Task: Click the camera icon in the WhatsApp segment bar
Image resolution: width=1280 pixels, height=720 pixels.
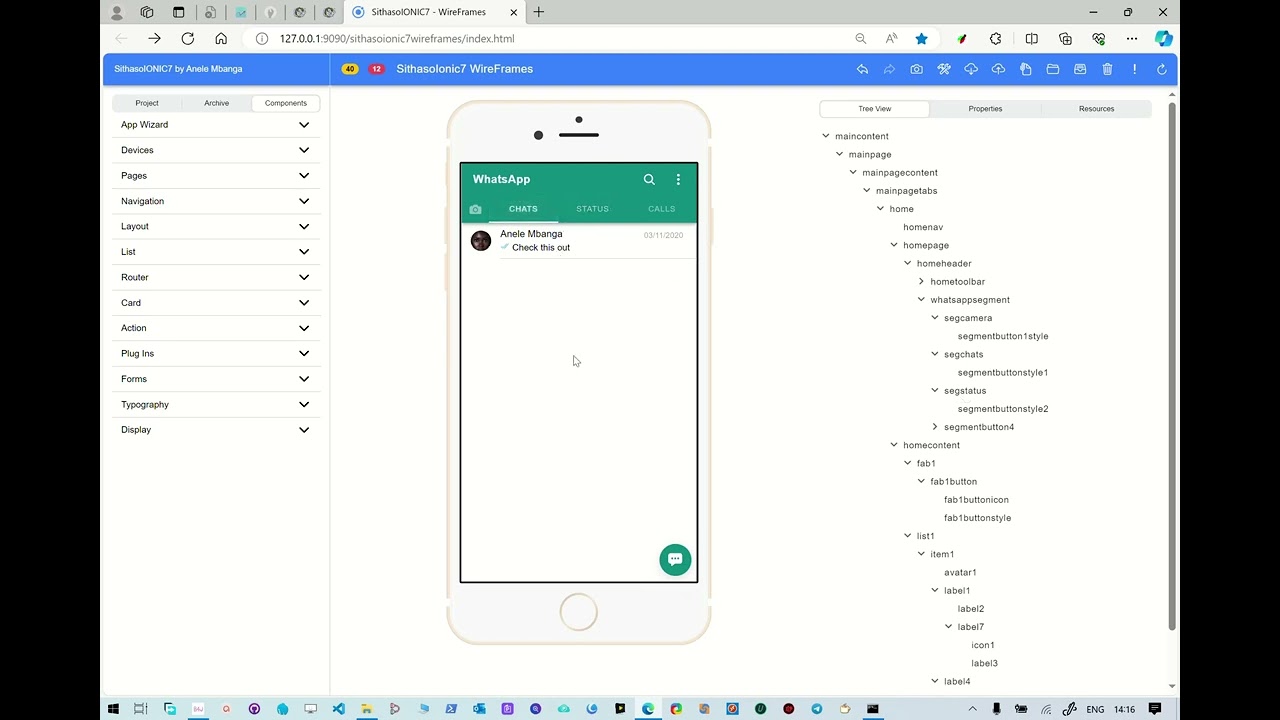Action: click(475, 209)
